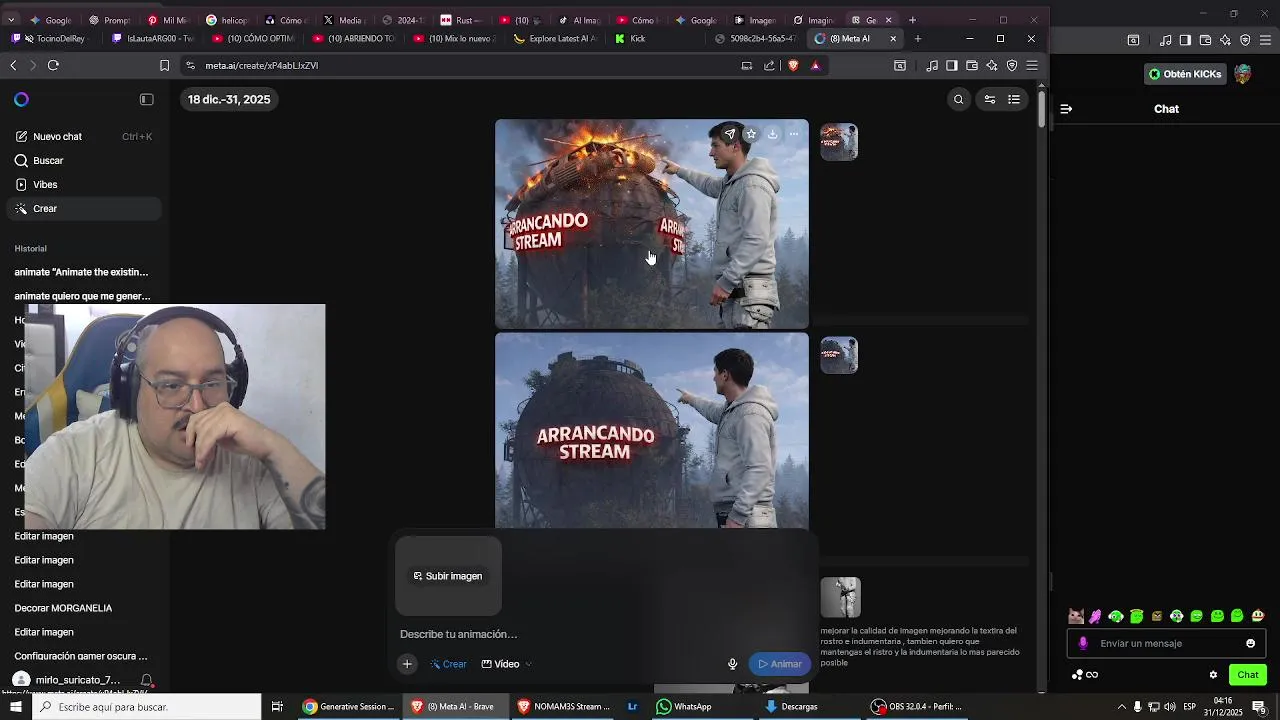The image size is (1280, 720).
Task: Select Buscar in sidebar
Action: coord(83,160)
